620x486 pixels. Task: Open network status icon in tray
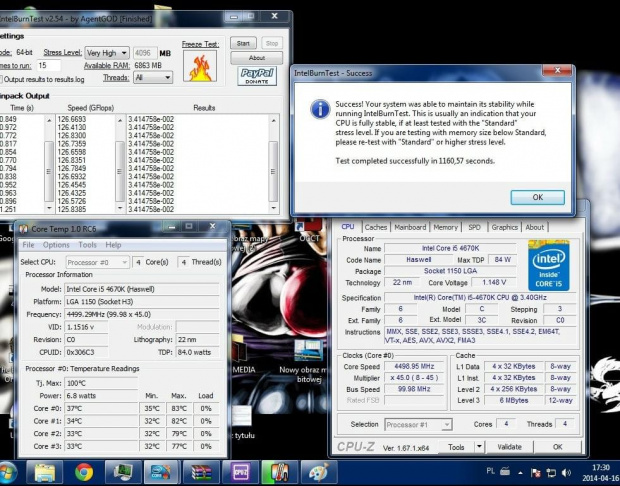[551, 473]
